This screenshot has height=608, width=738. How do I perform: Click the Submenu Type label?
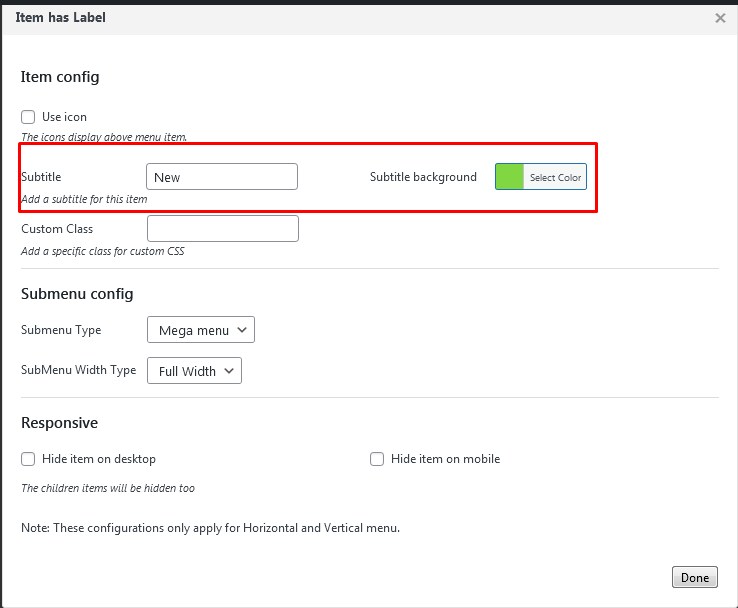61,330
